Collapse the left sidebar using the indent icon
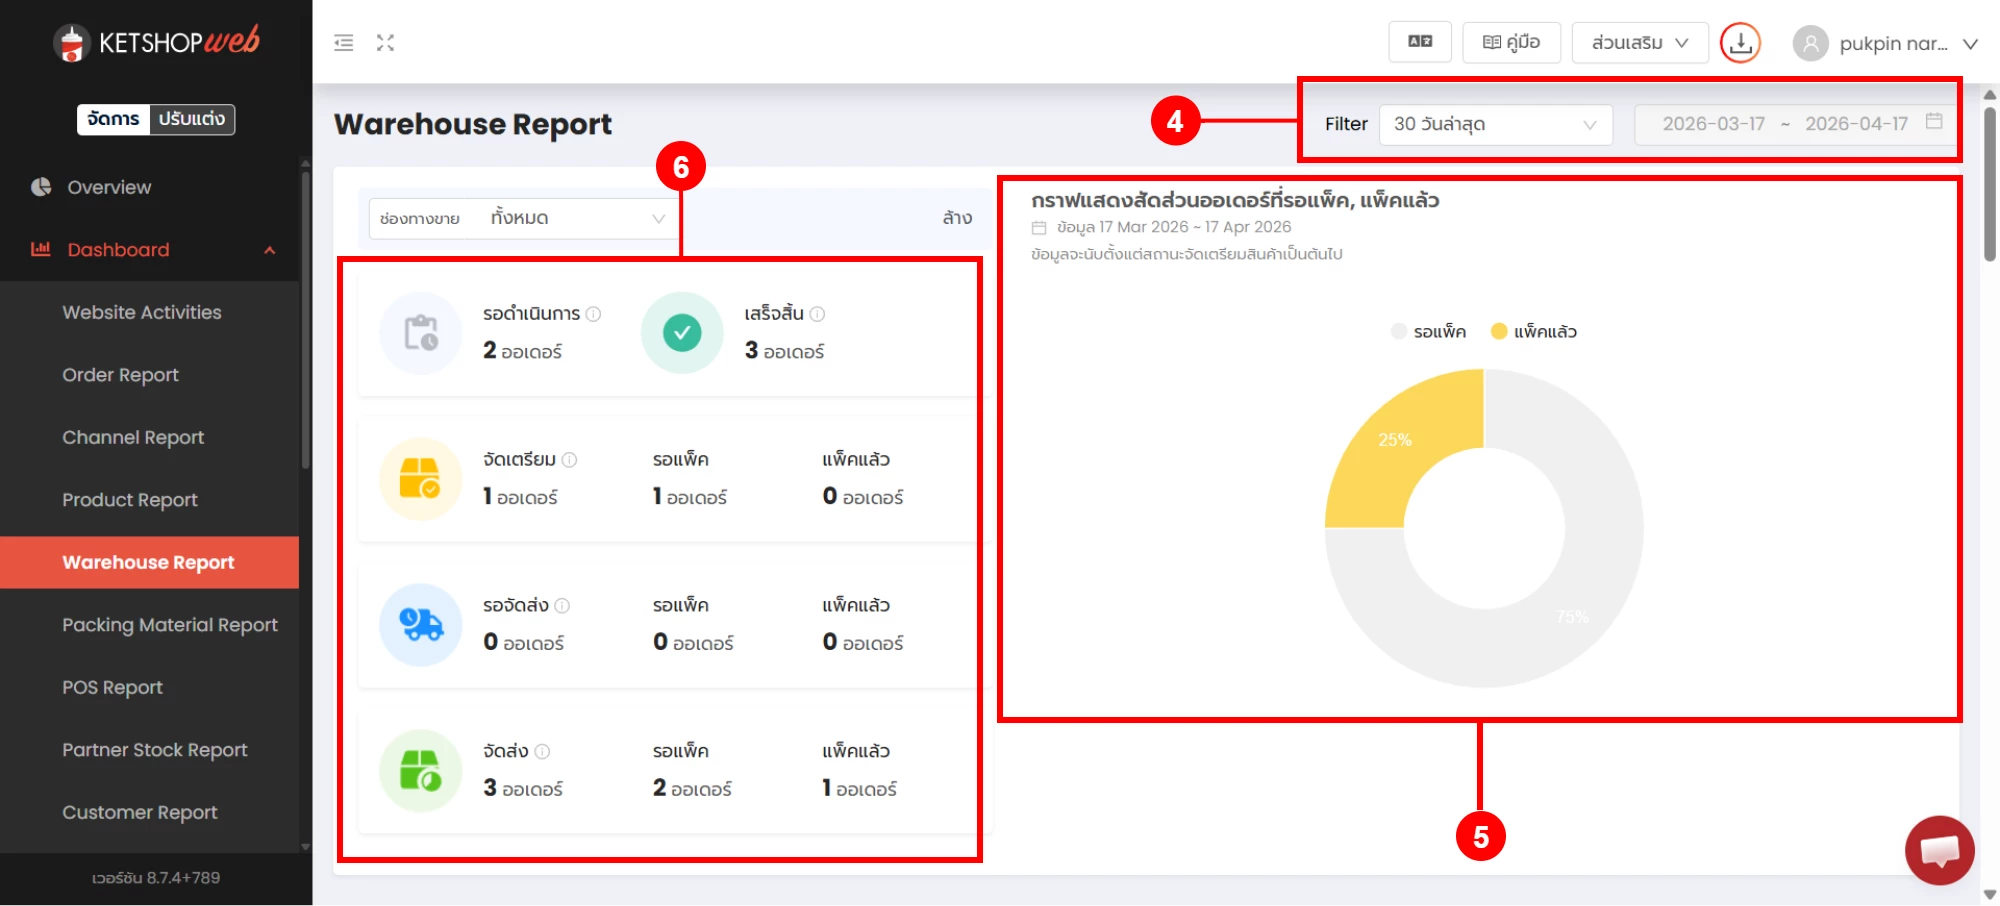The width and height of the screenshot is (2000, 906). pyautogui.click(x=343, y=42)
